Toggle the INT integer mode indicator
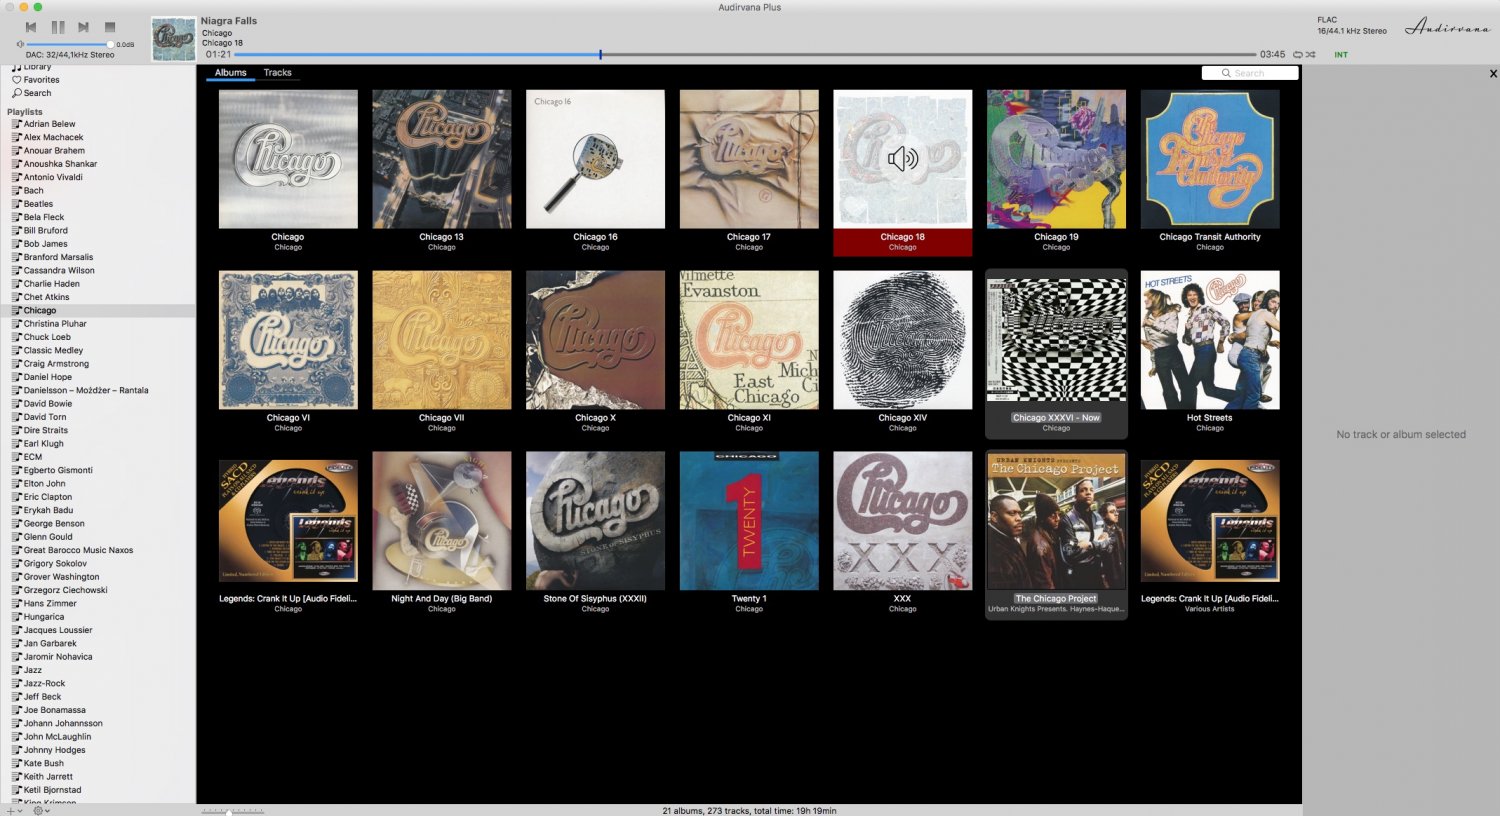1500x816 pixels. coord(1341,55)
